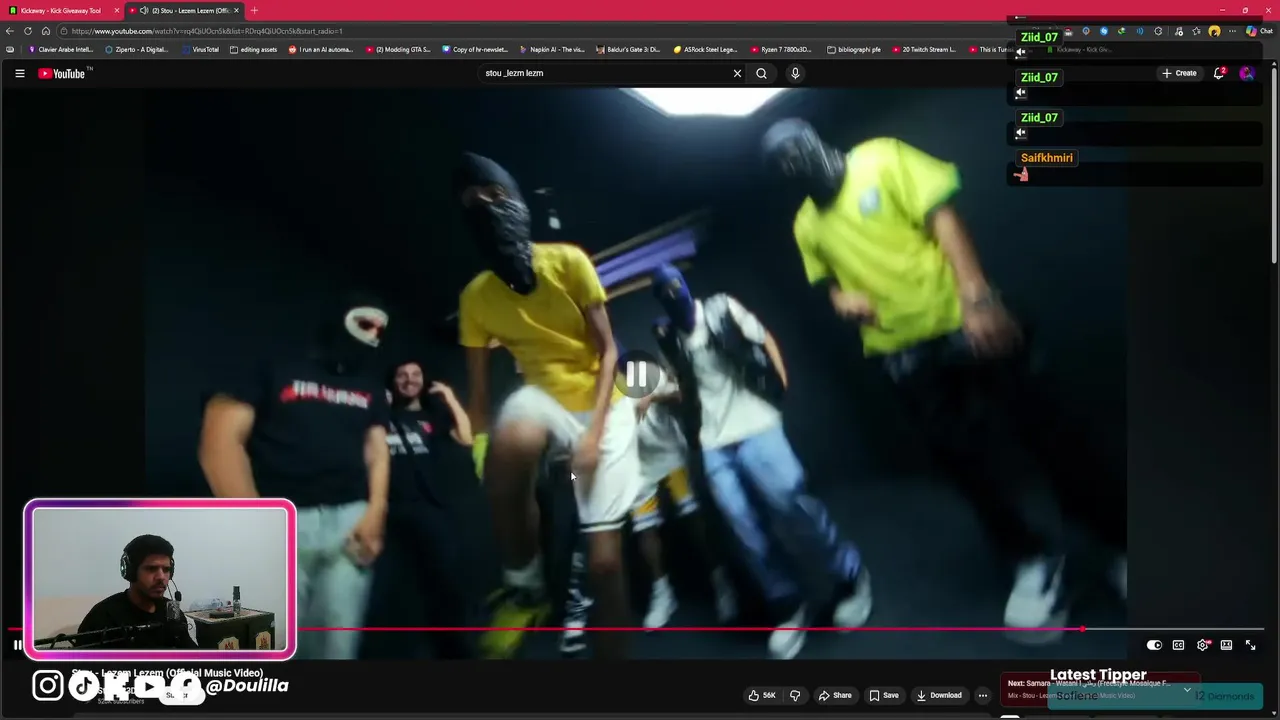This screenshot has width=1280, height=720.
Task: Run search with the magnifier button
Action: (x=761, y=73)
